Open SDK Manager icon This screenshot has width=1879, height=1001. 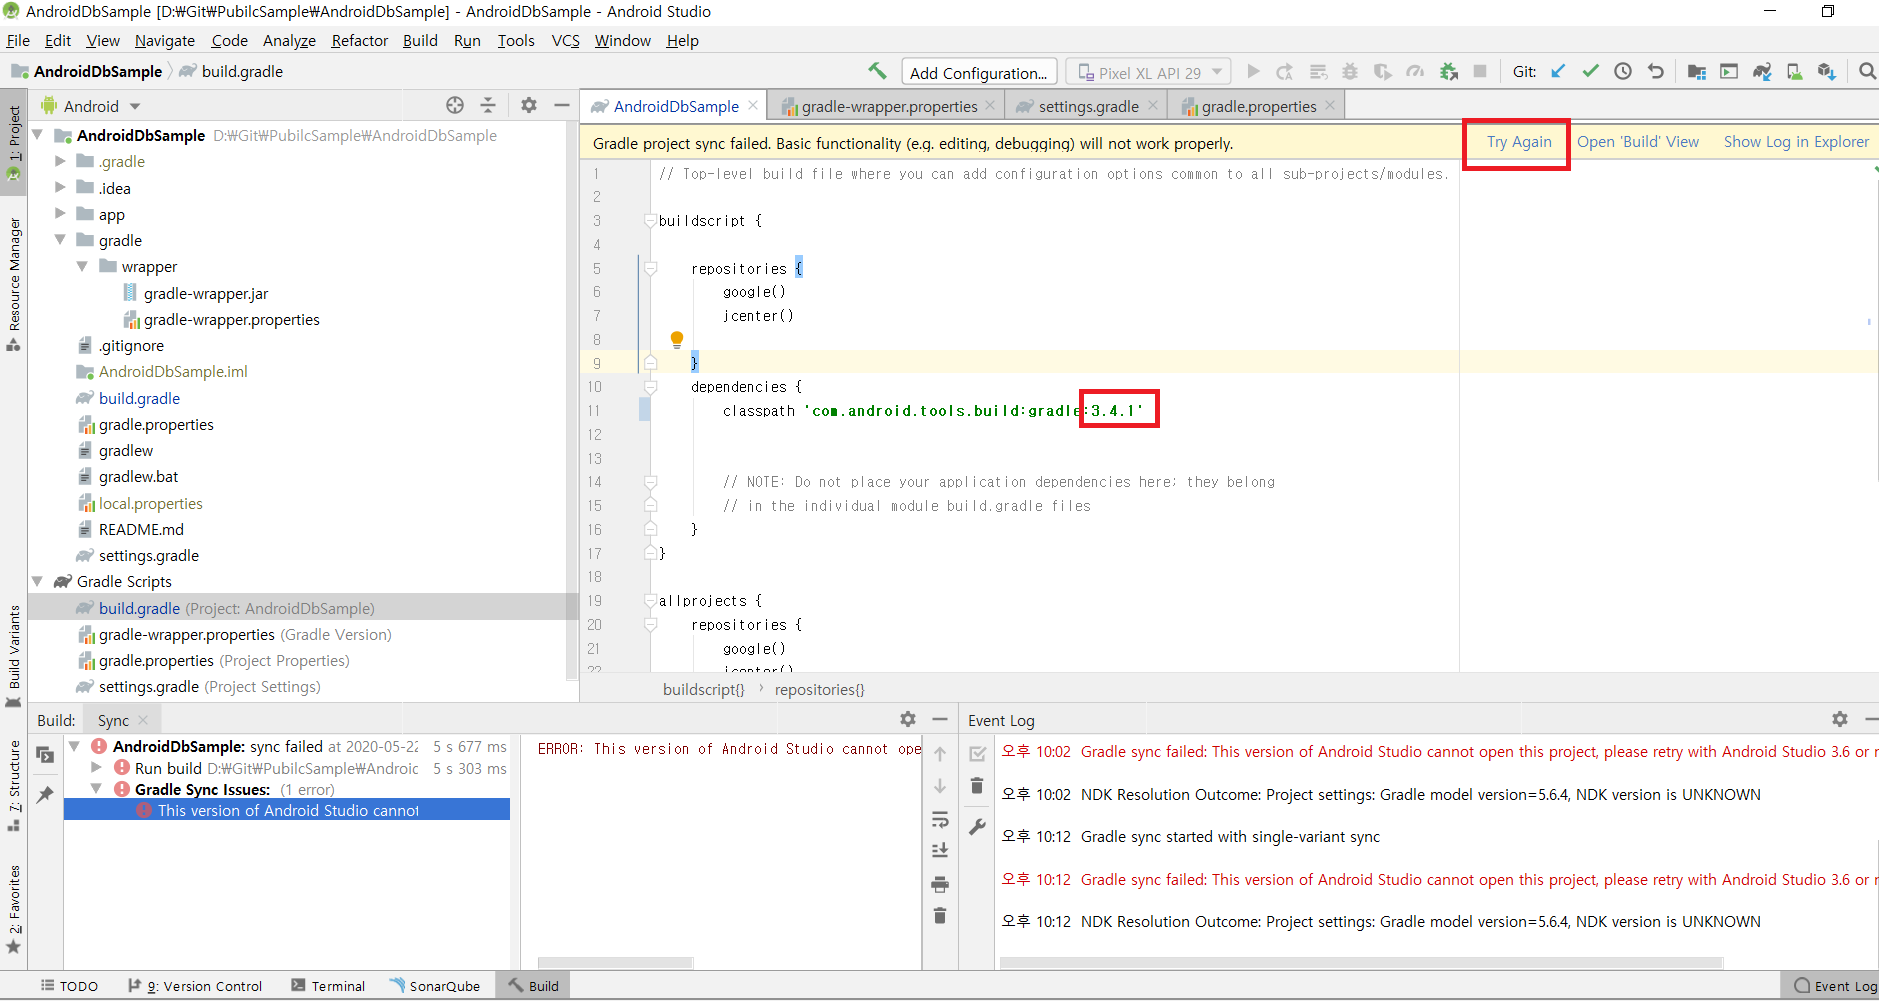click(x=1827, y=71)
